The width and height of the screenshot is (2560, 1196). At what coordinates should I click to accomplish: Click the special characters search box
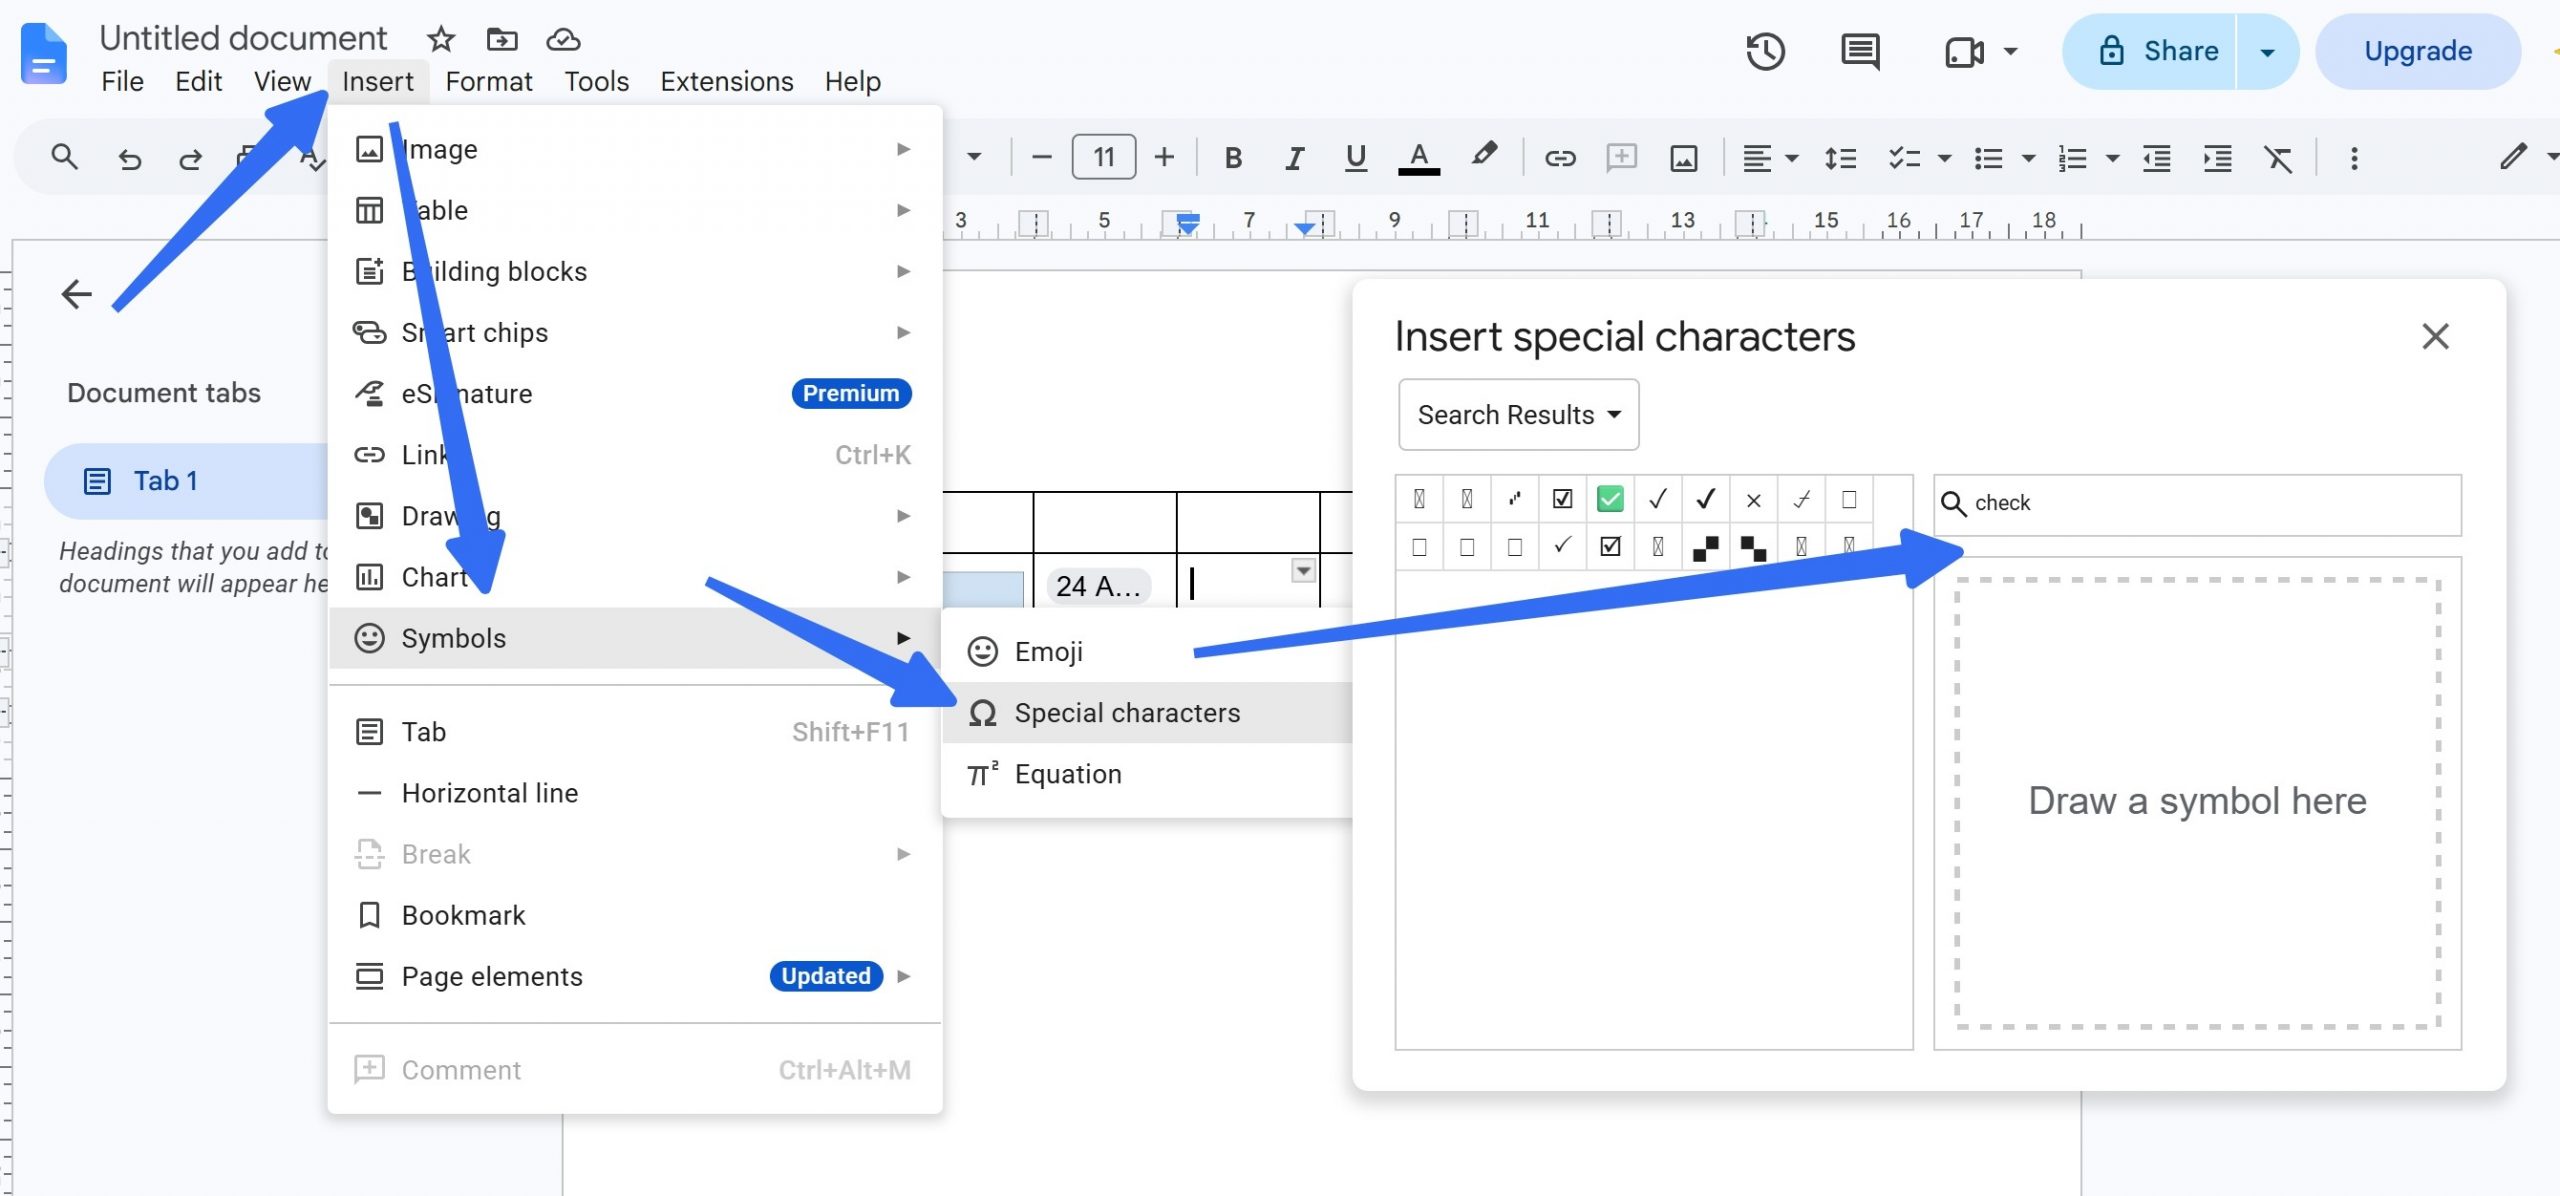click(2197, 504)
